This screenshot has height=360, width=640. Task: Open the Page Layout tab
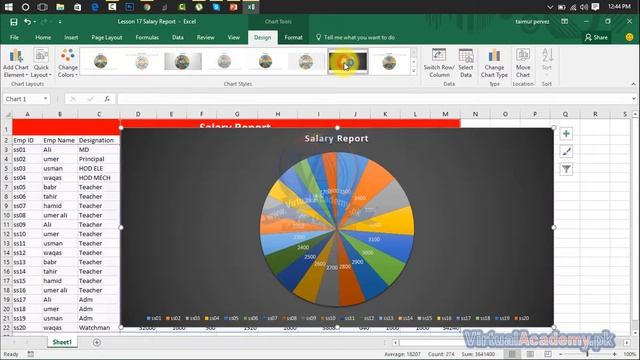[x=107, y=37]
